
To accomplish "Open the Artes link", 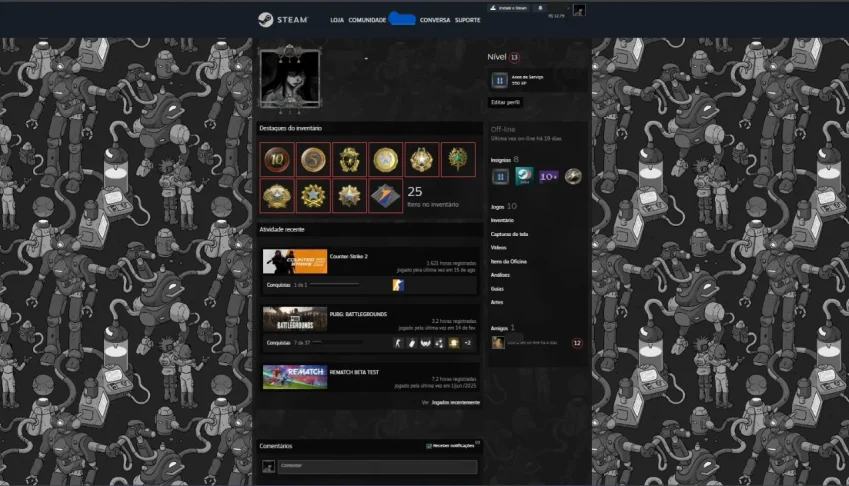I will pyautogui.click(x=497, y=302).
